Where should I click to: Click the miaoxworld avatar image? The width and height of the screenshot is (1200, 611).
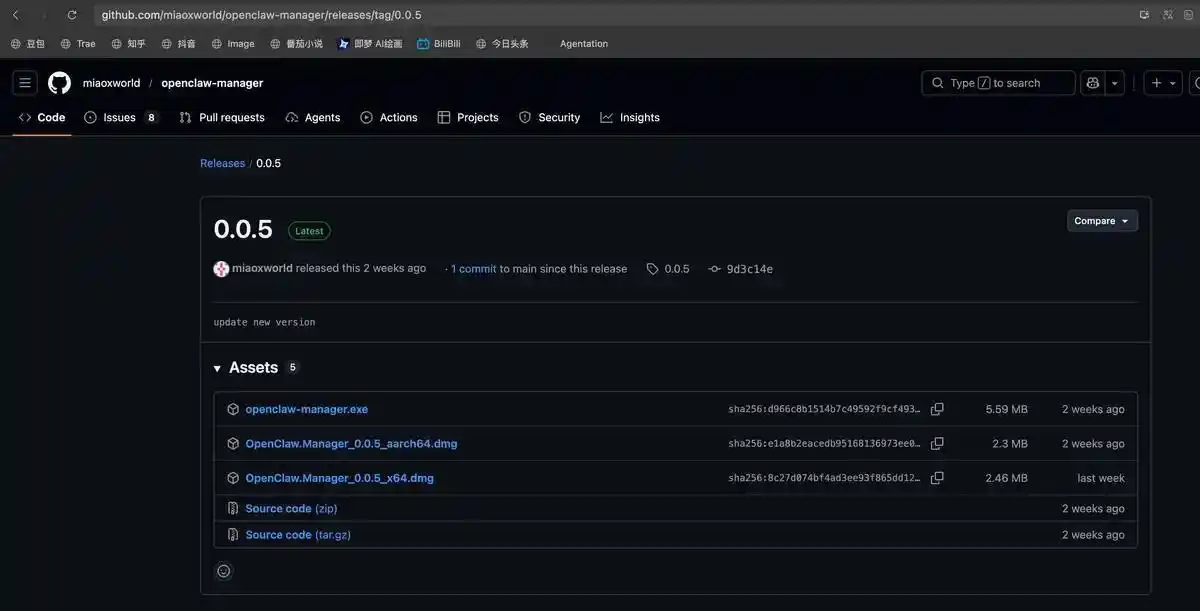(x=221, y=269)
